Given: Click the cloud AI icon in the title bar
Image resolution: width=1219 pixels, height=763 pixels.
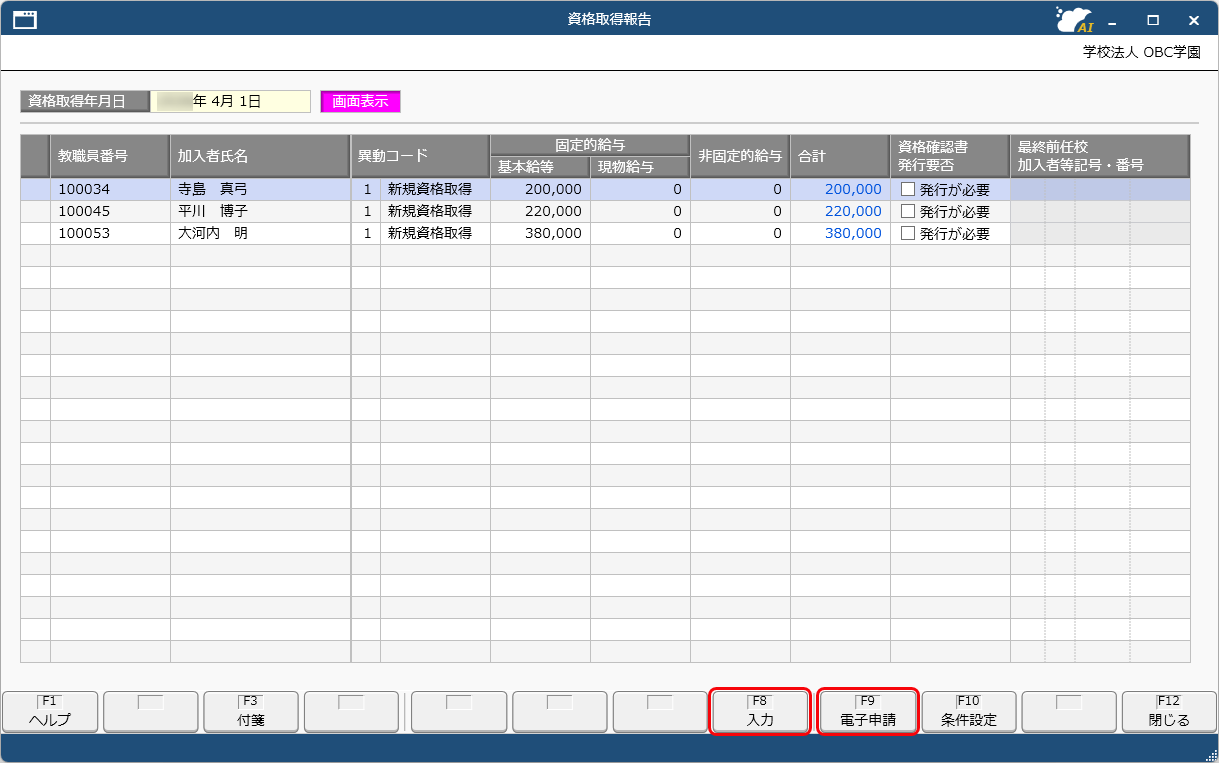Looking at the screenshot, I should tap(1072, 18).
